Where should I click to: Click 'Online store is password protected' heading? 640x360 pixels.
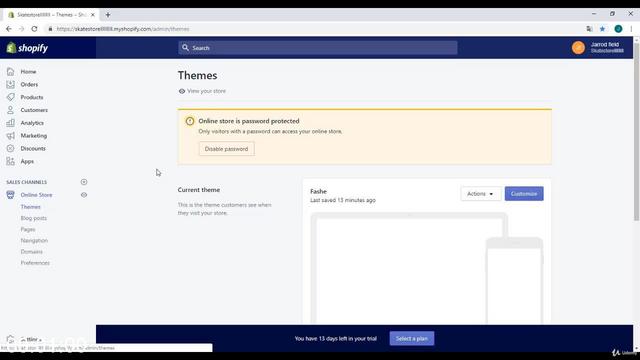click(249, 121)
